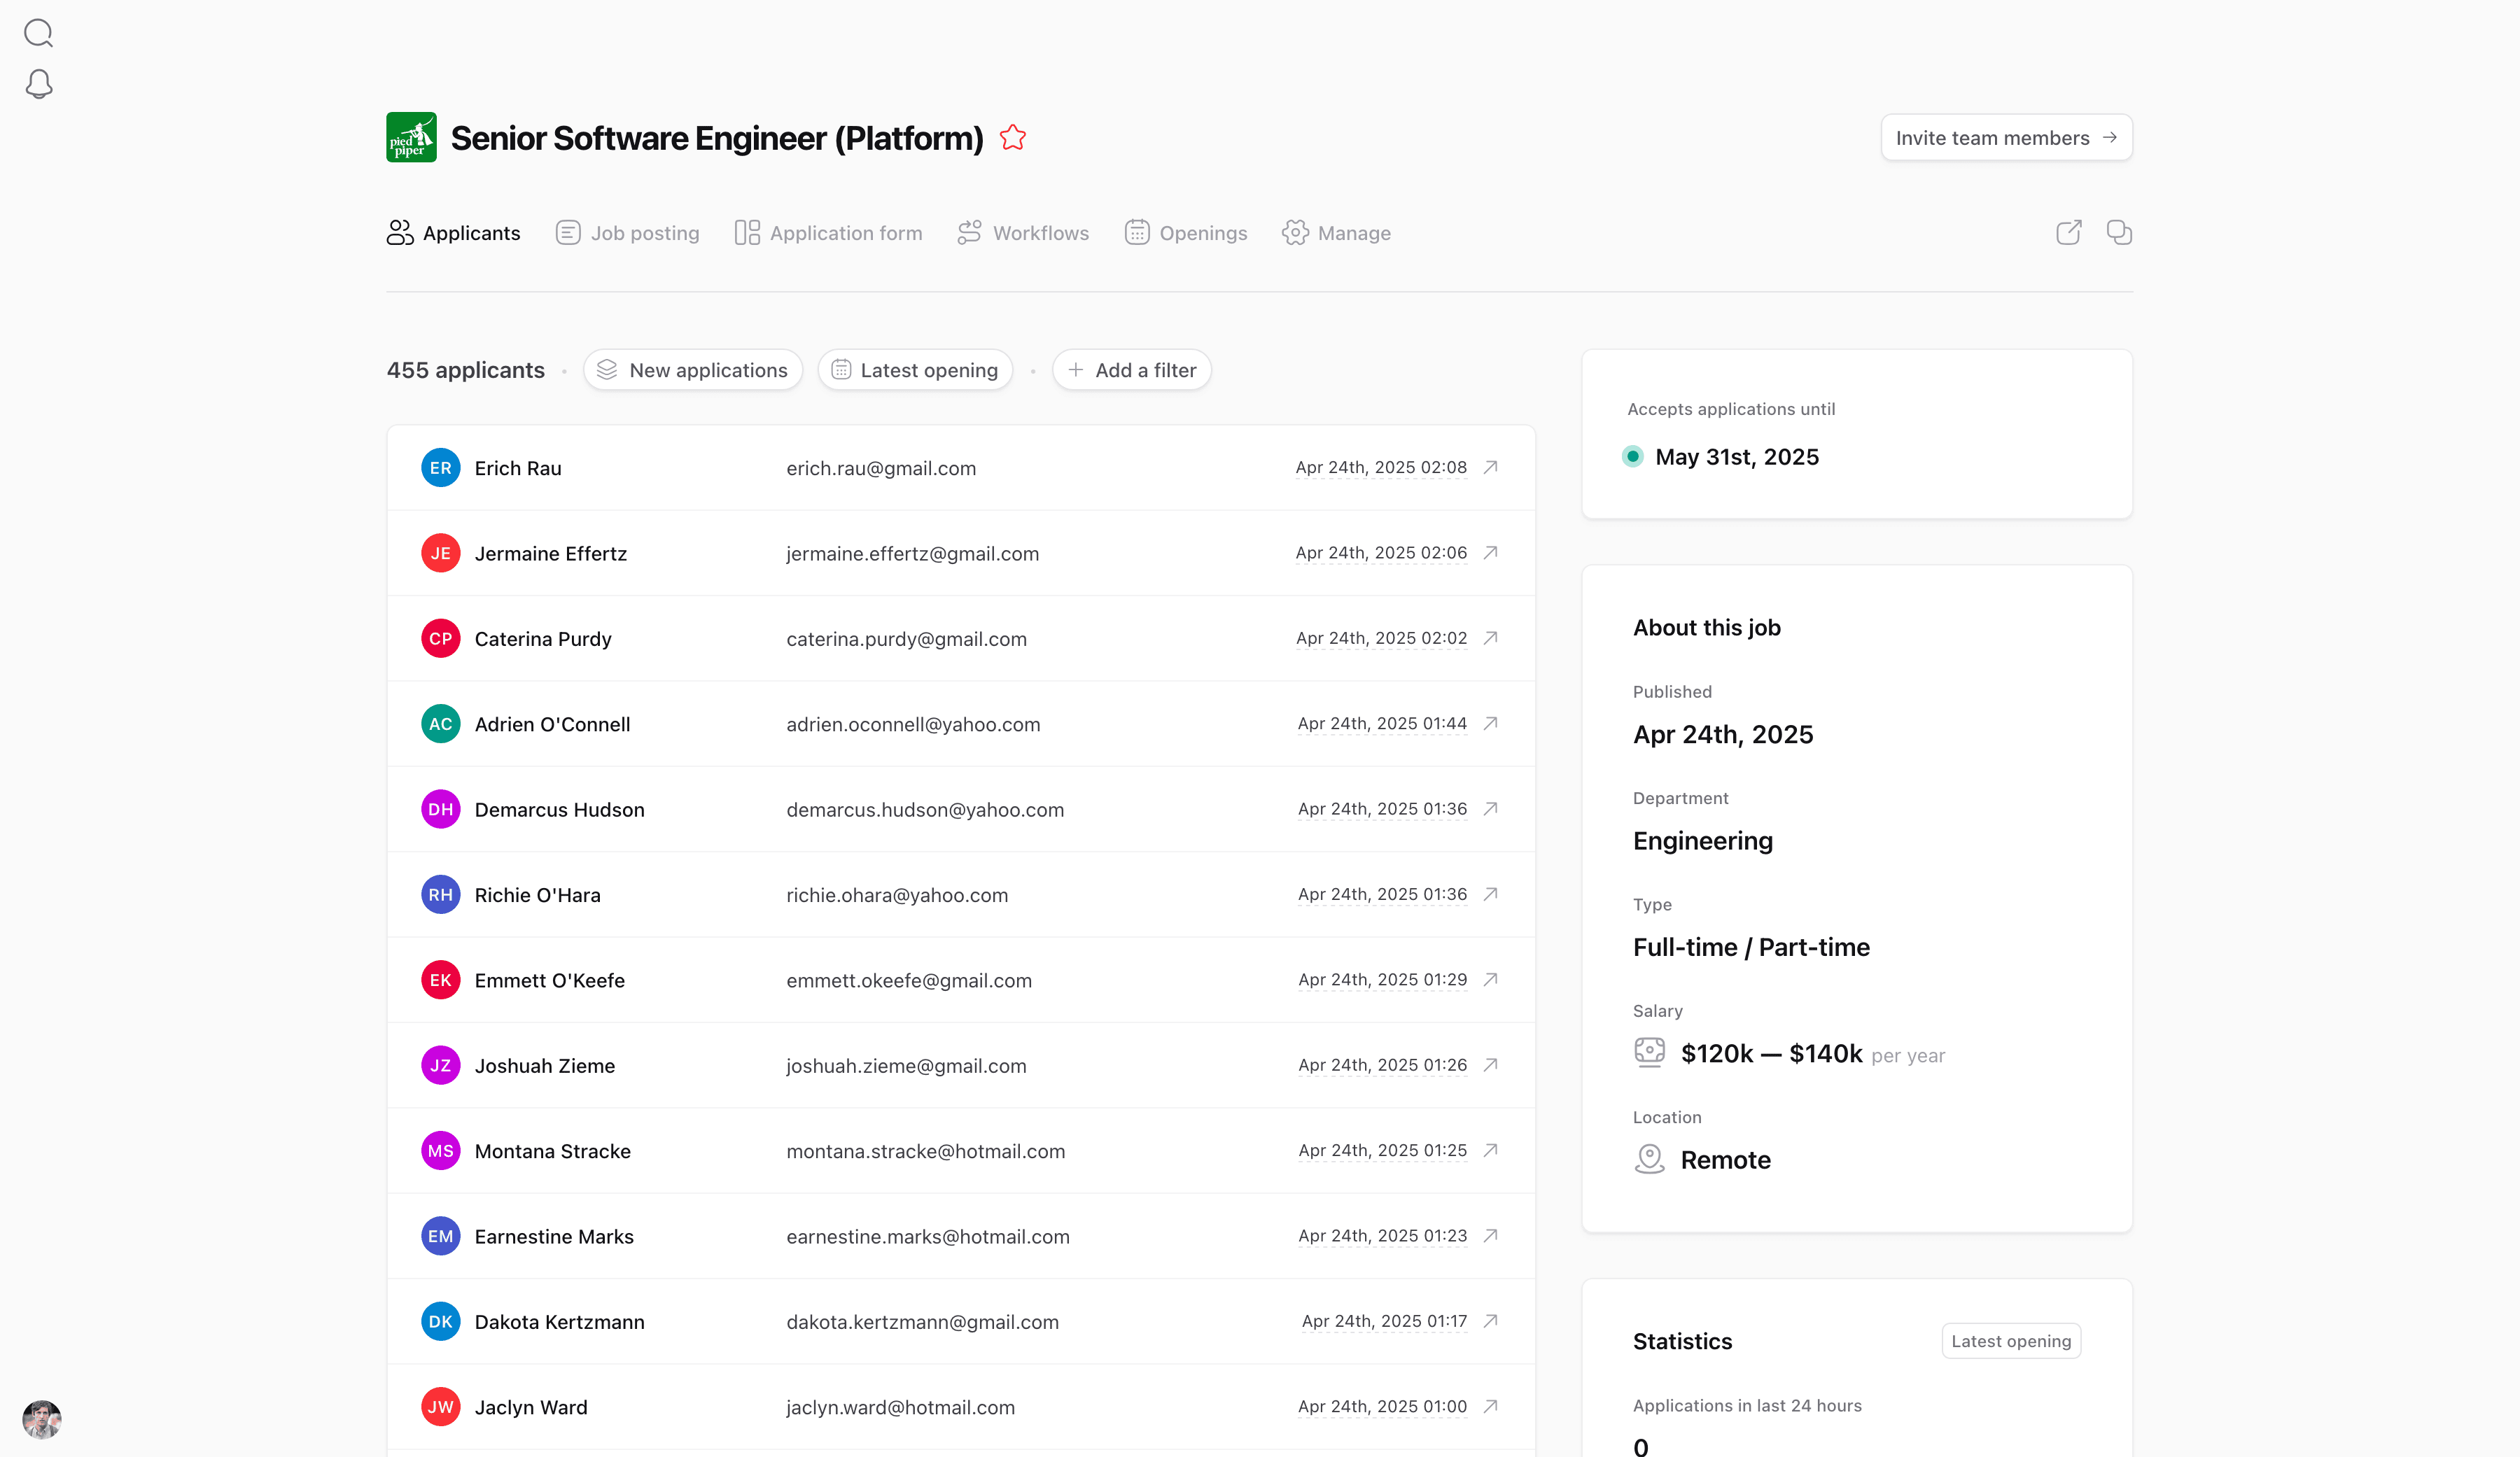Open the external link icon near tabs
Image resolution: width=2520 pixels, height=1457 pixels.
(x=2068, y=233)
